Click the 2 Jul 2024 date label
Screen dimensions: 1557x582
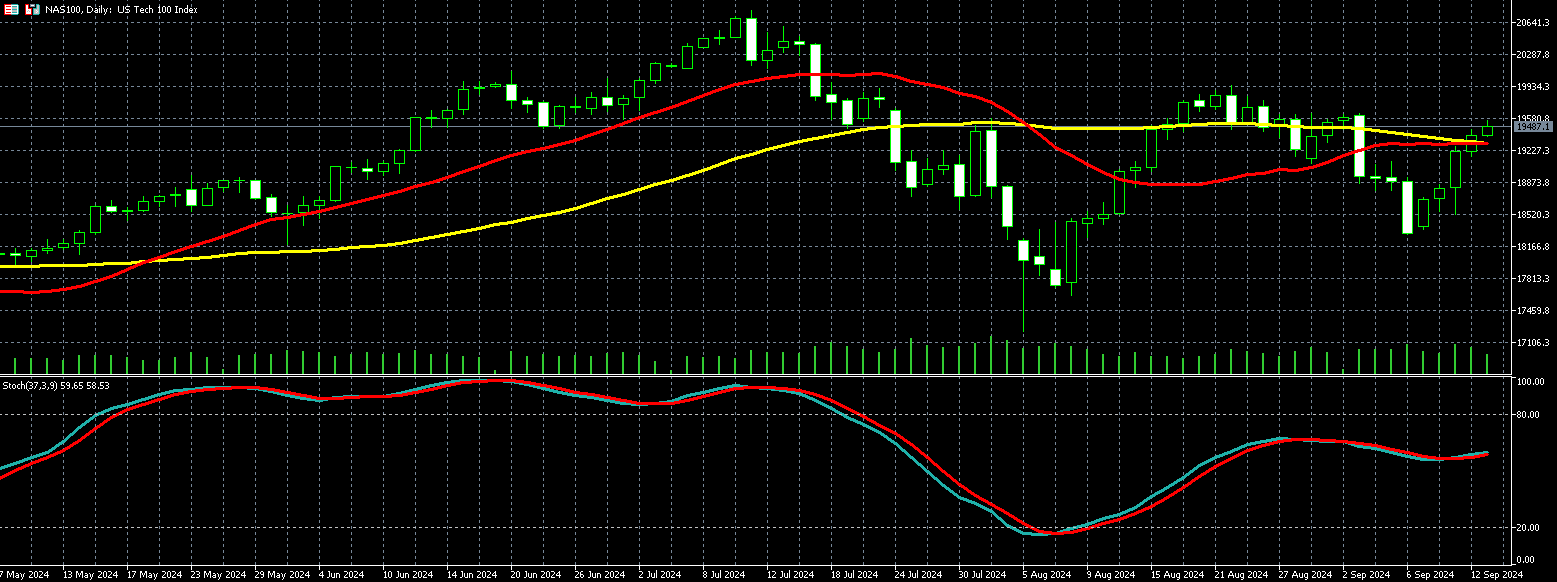pos(661,575)
